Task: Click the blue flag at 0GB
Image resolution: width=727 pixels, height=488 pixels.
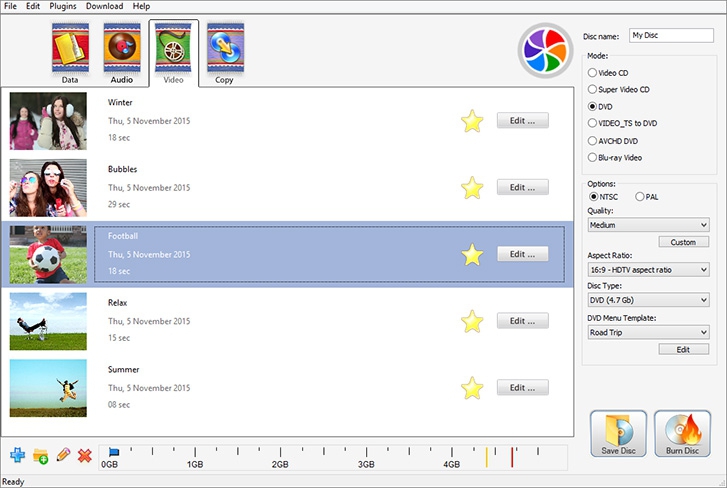Action: [114, 451]
